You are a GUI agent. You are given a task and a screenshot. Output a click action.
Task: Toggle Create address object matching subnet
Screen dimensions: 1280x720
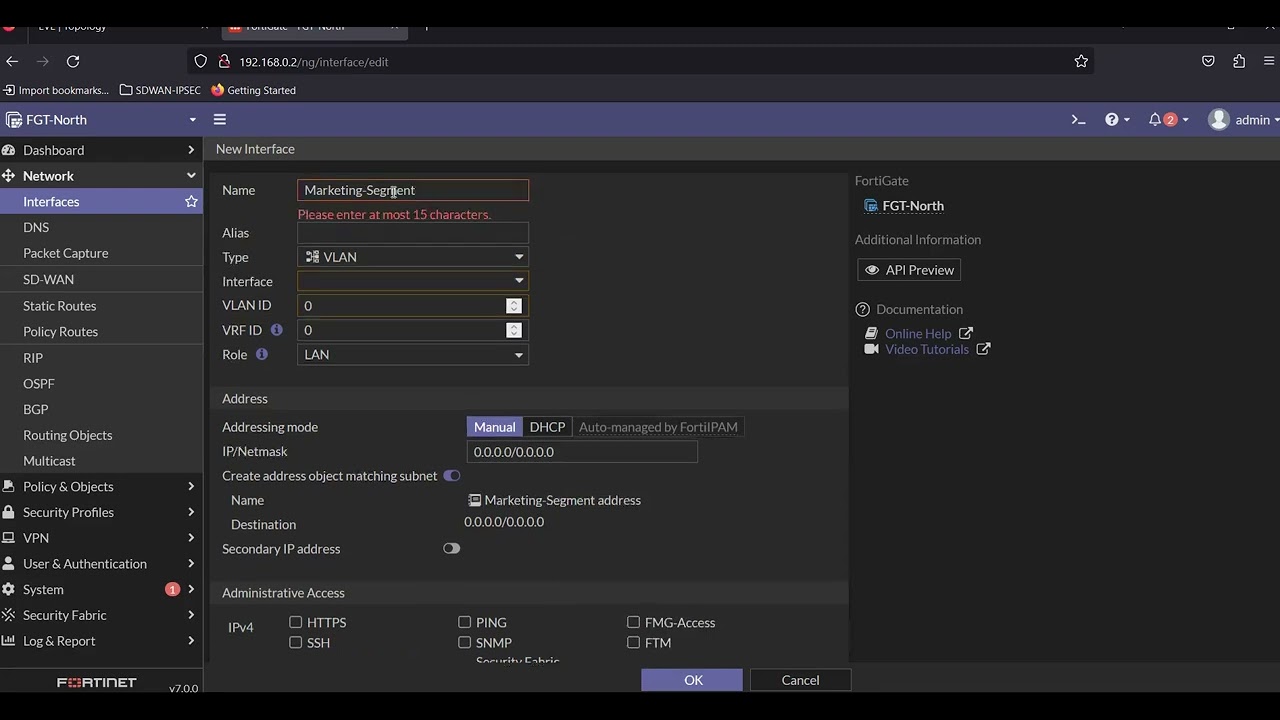click(x=452, y=476)
